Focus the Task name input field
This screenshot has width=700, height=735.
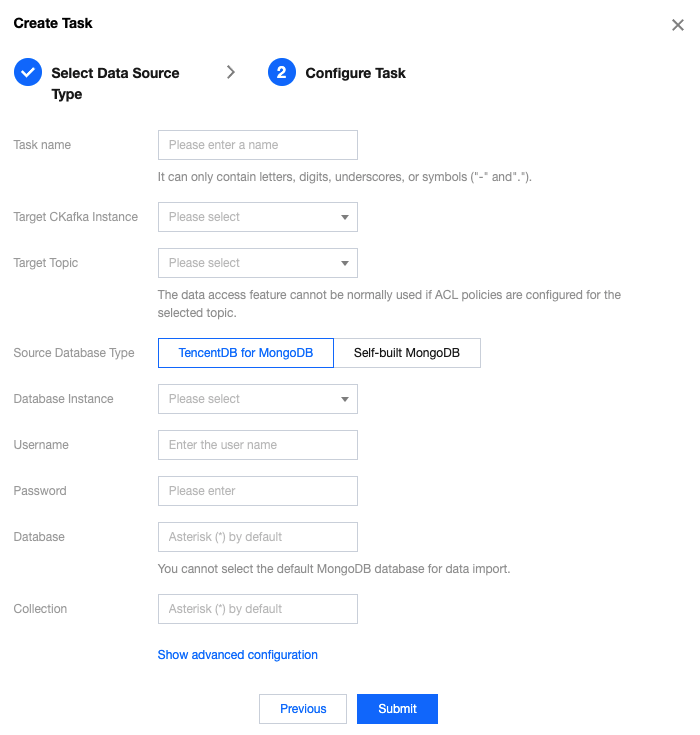[258, 145]
